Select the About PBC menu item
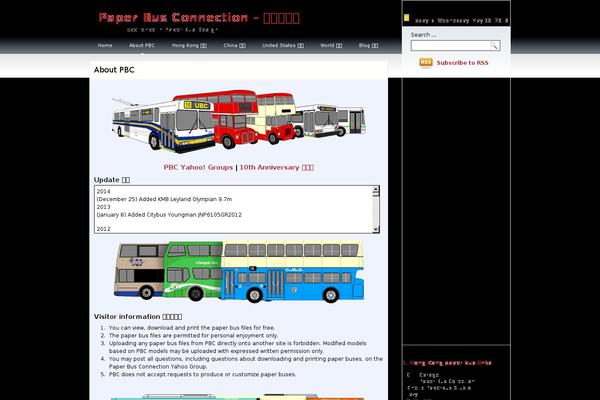 tap(142, 45)
